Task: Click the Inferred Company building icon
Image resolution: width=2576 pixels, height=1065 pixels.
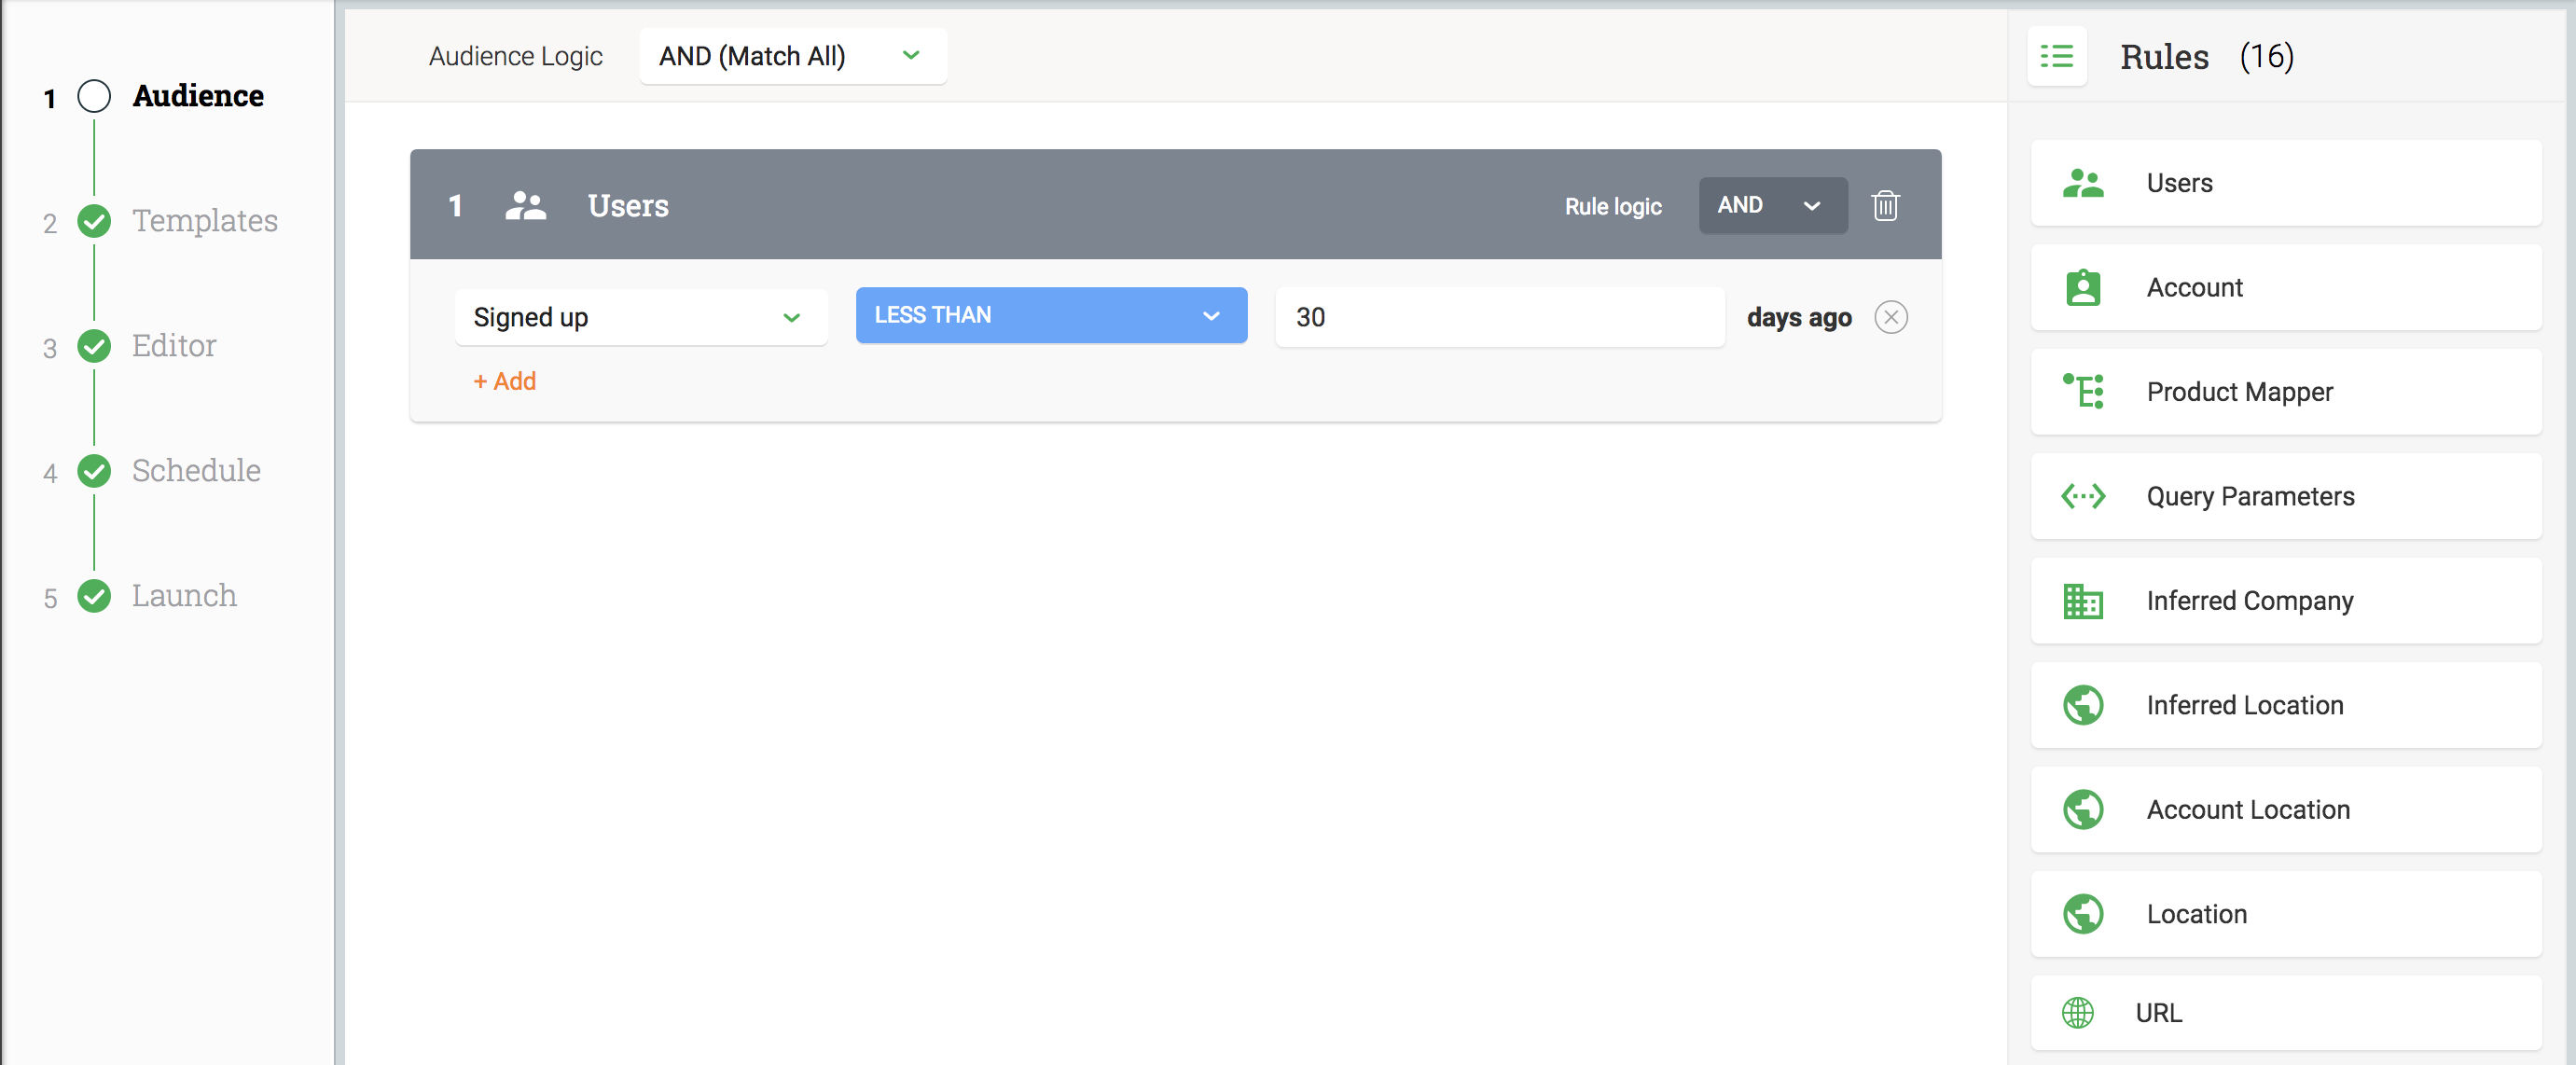Action: [x=2083, y=601]
